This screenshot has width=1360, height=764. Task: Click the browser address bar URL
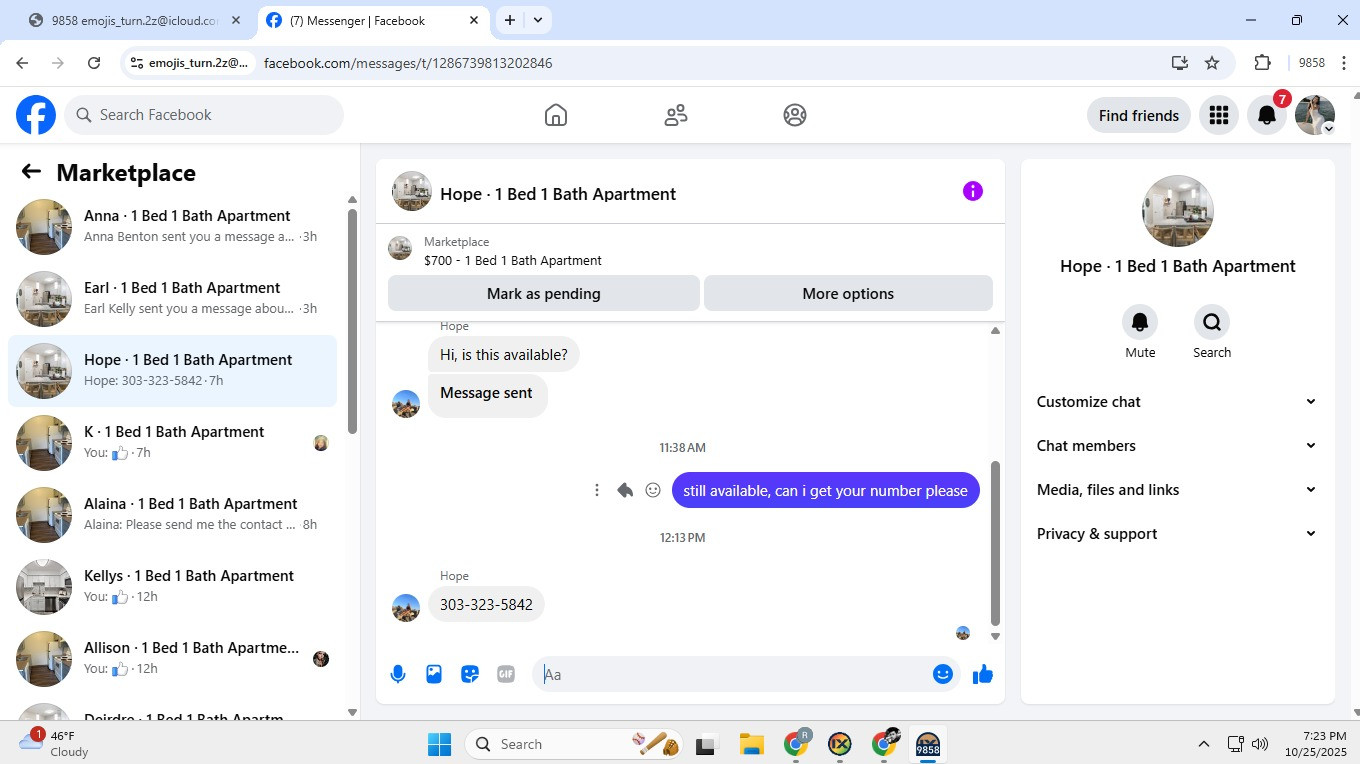click(408, 63)
